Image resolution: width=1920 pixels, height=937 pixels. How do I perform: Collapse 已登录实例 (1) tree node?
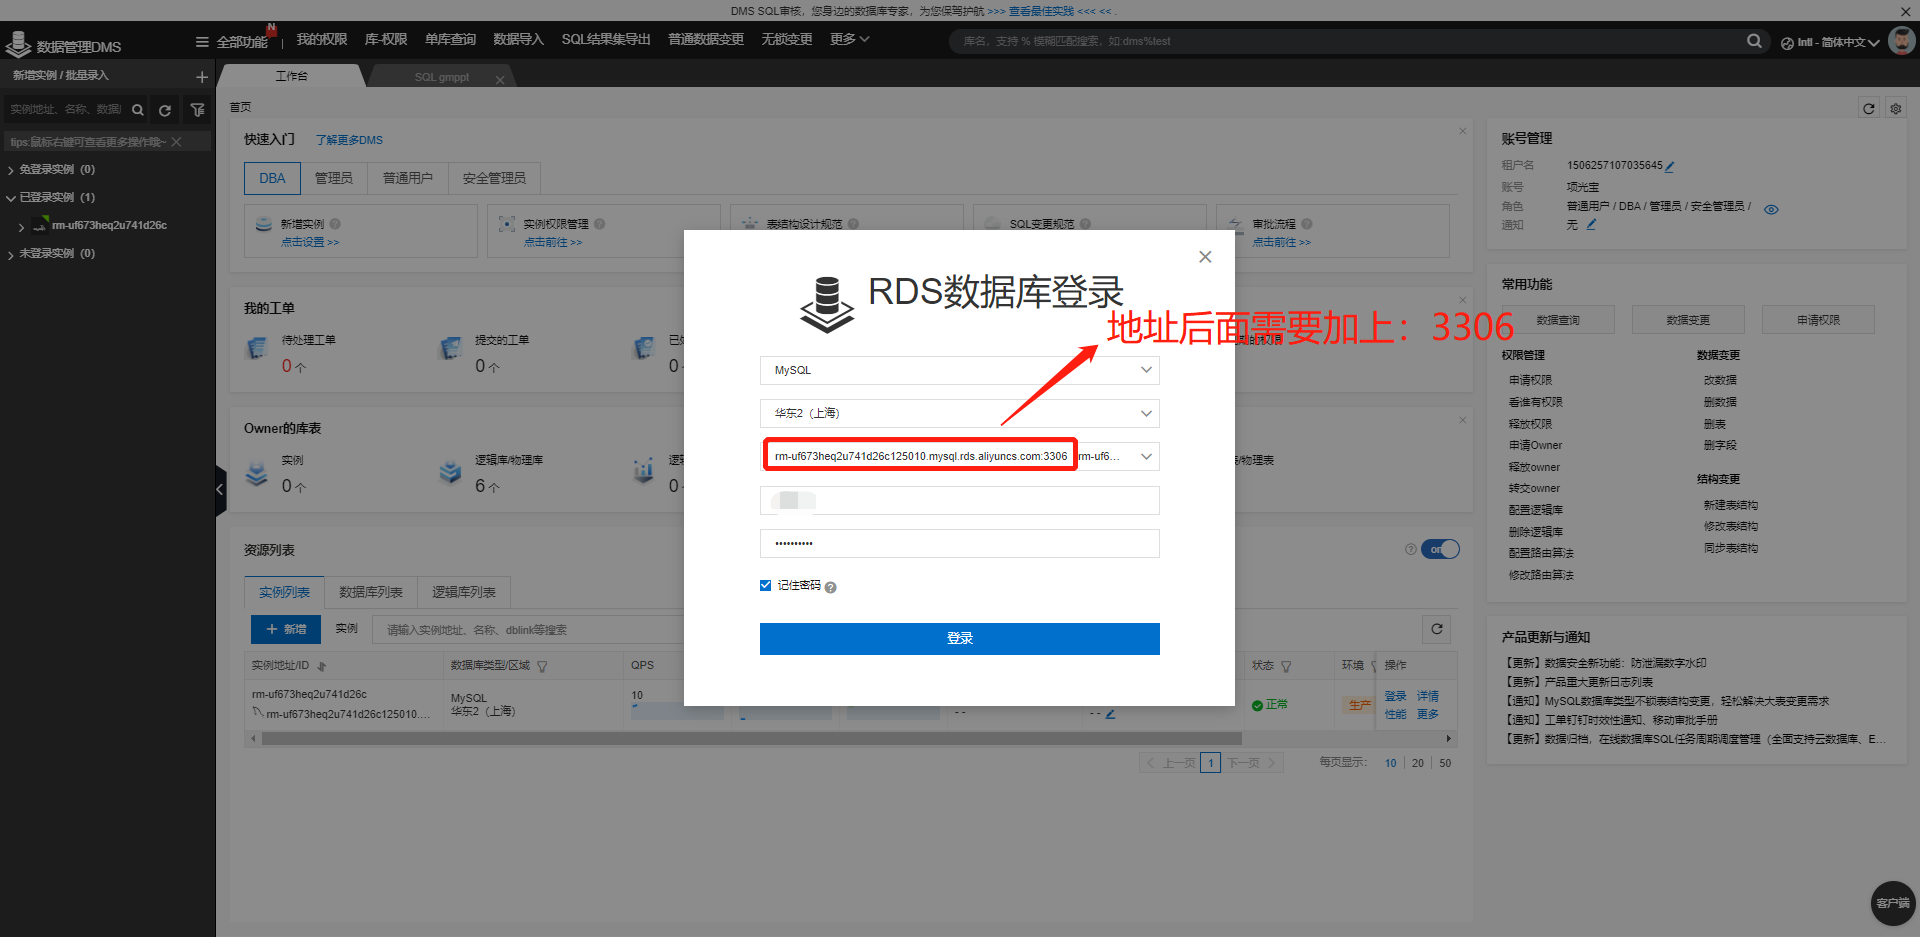[11, 198]
